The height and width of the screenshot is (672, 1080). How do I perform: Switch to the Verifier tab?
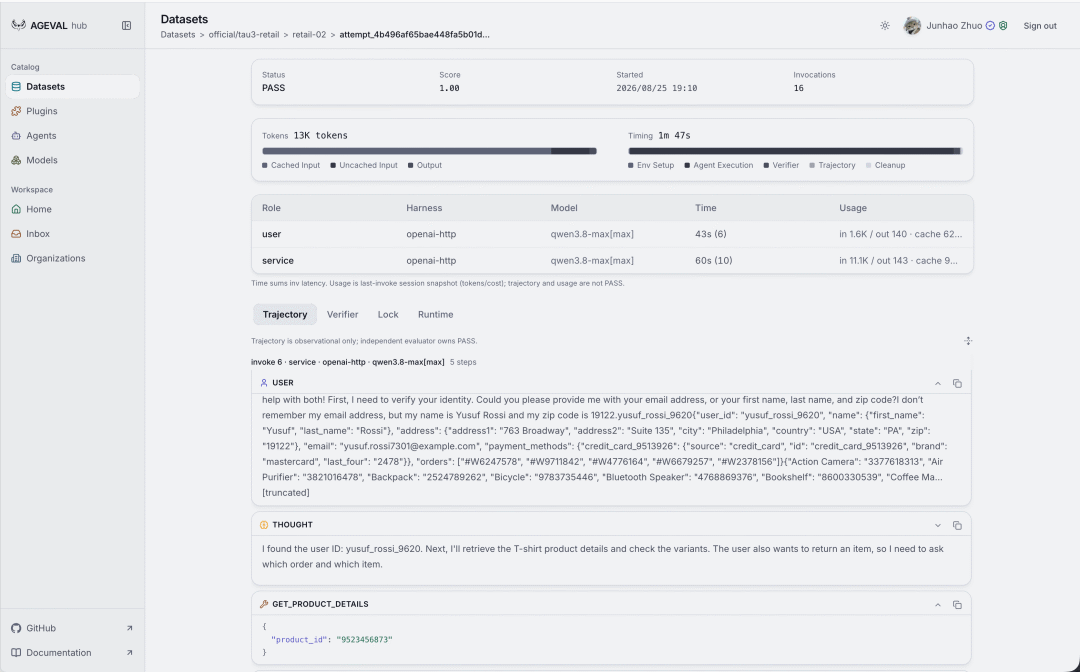coord(342,315)
